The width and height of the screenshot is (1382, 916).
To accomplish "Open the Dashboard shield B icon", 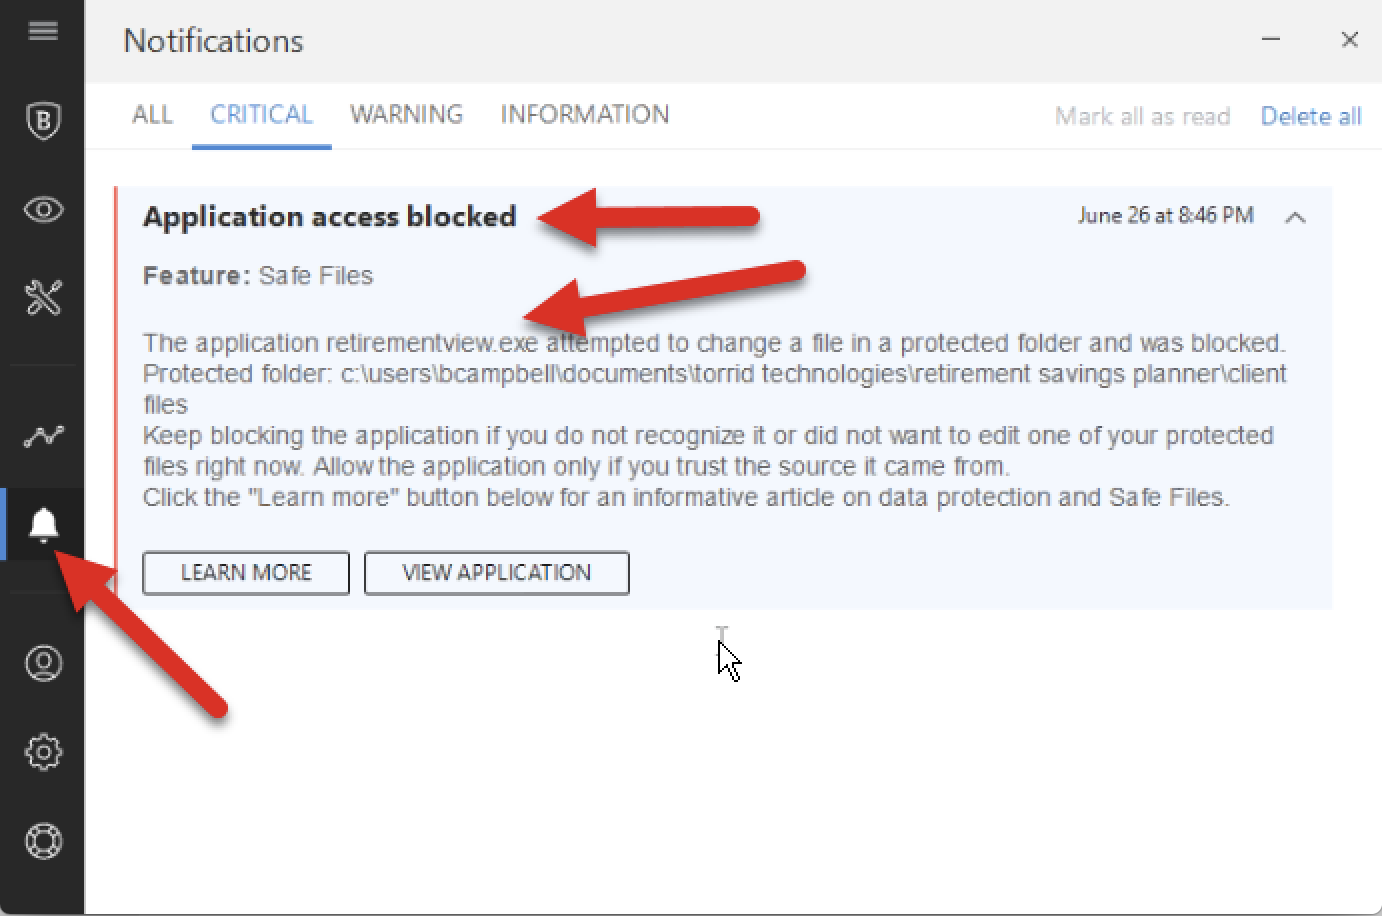I will pyautogui.click(x=43, y=121).
